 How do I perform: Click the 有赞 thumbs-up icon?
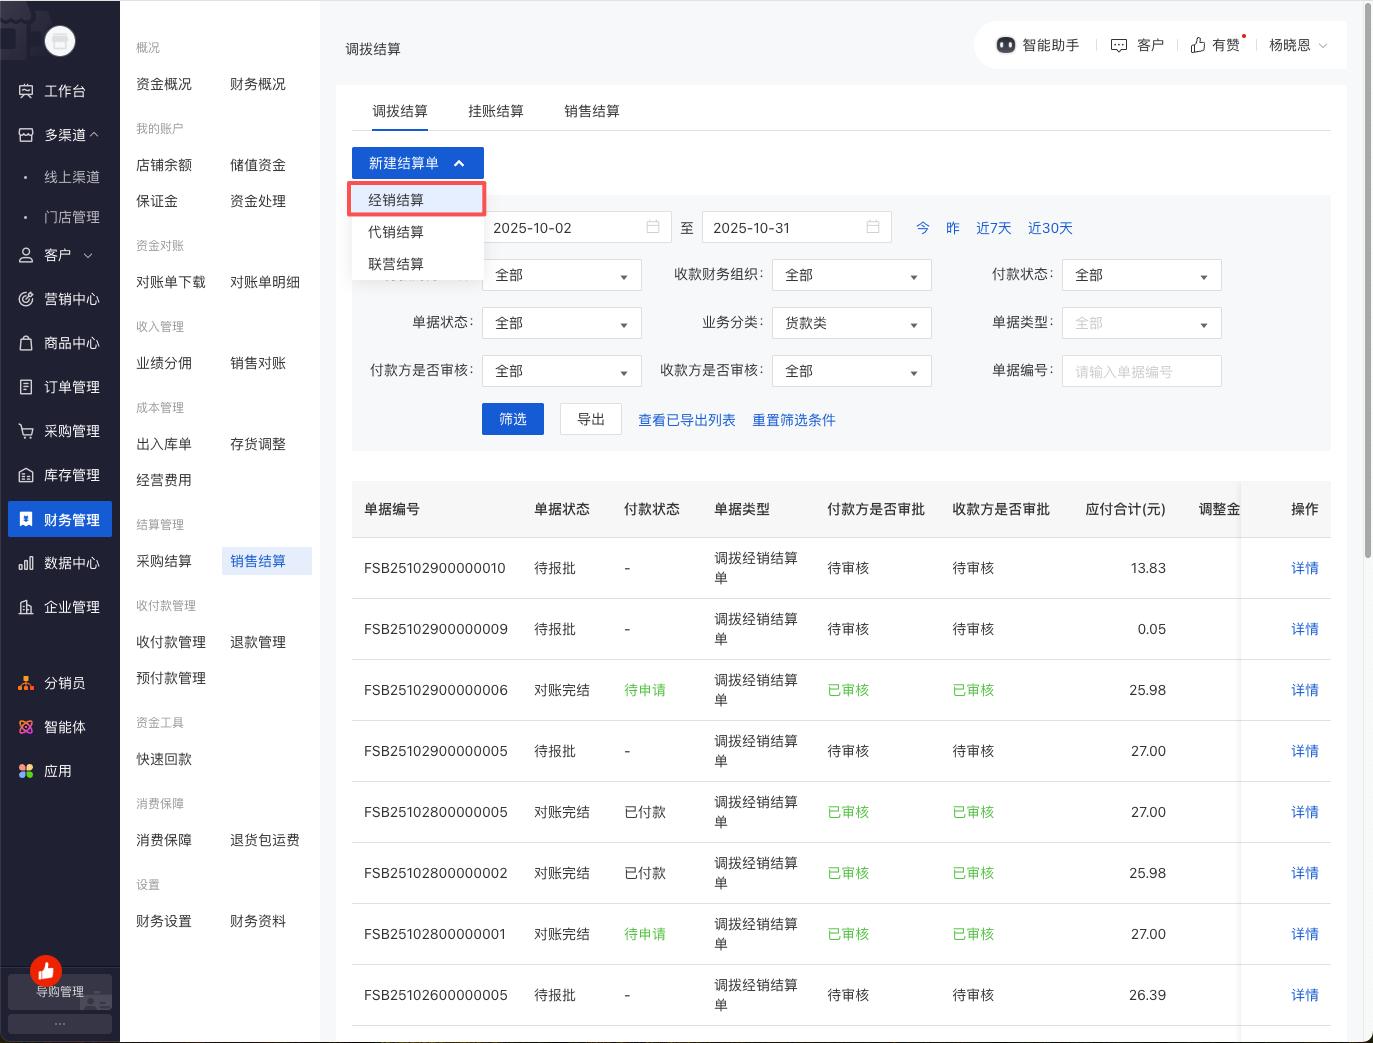[x=1197, y=45]
